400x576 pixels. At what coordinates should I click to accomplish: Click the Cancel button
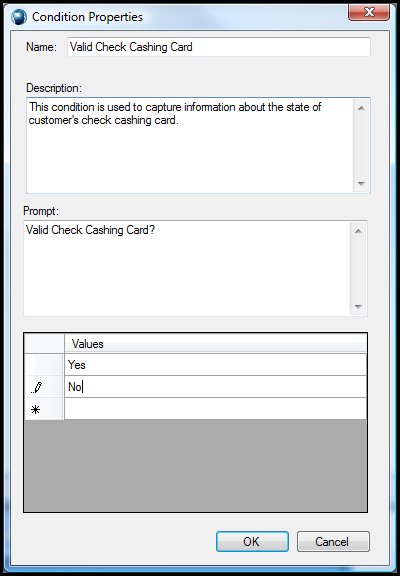point(333,541)
